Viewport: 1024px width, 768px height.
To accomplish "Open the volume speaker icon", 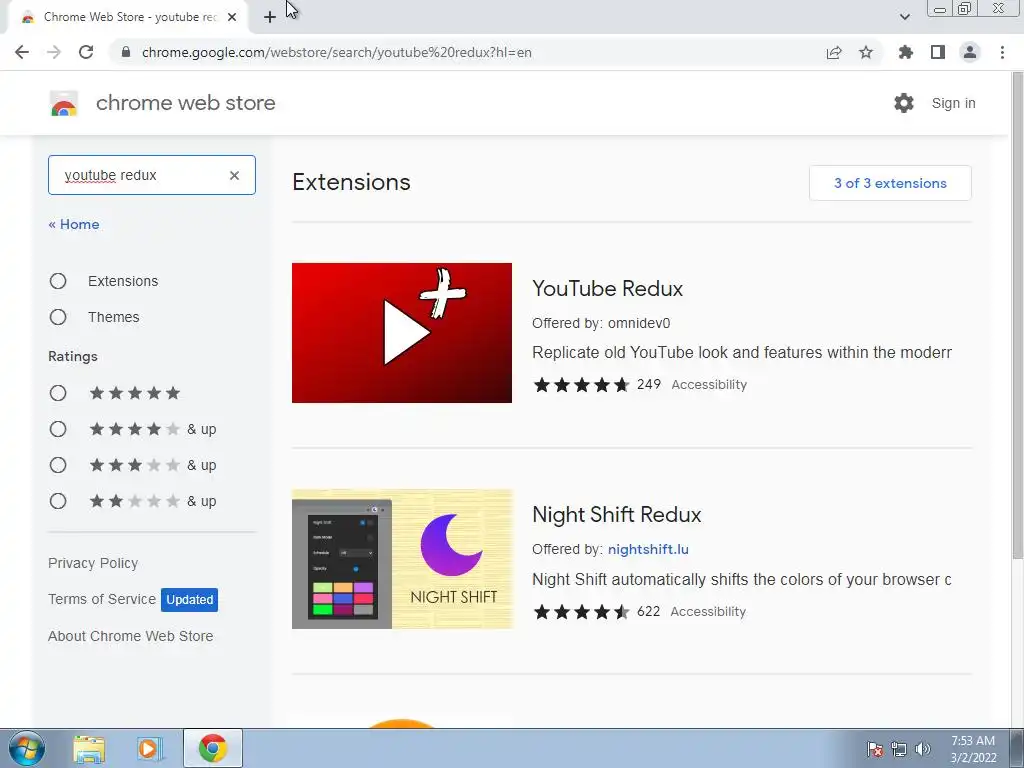I will pyautogui.click(x=923, y=748).
